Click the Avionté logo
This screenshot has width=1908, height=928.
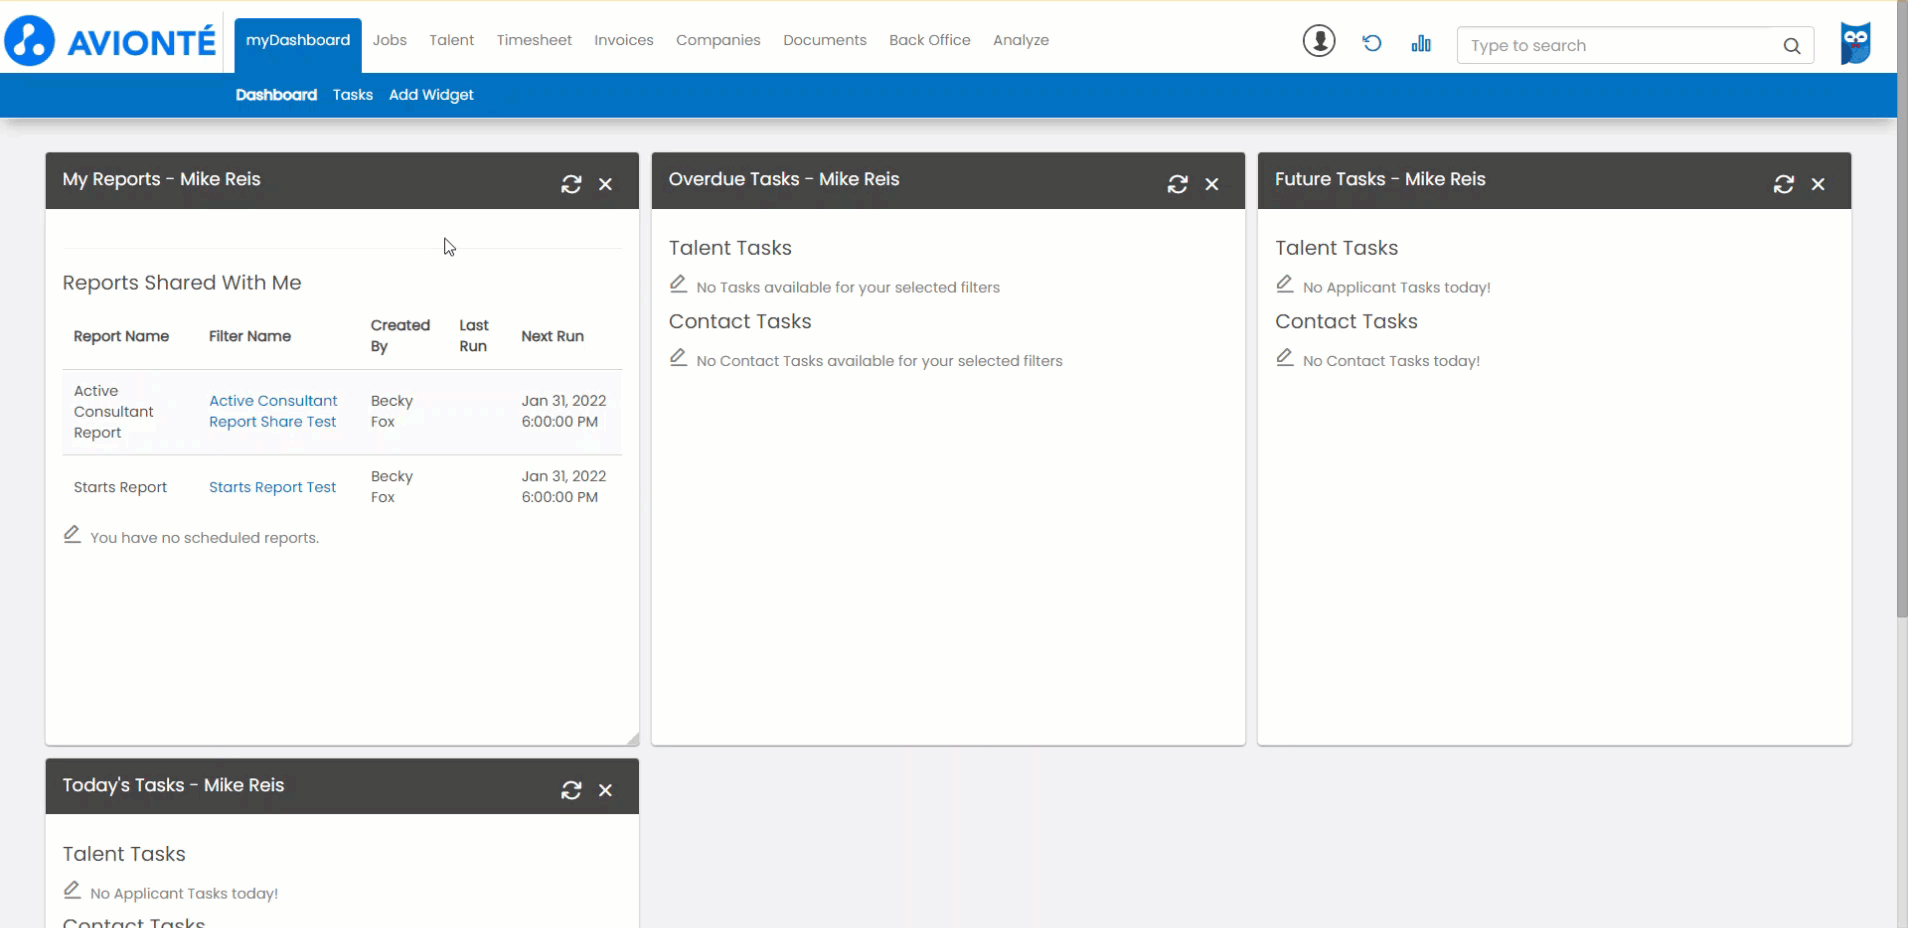coord(110,41)
